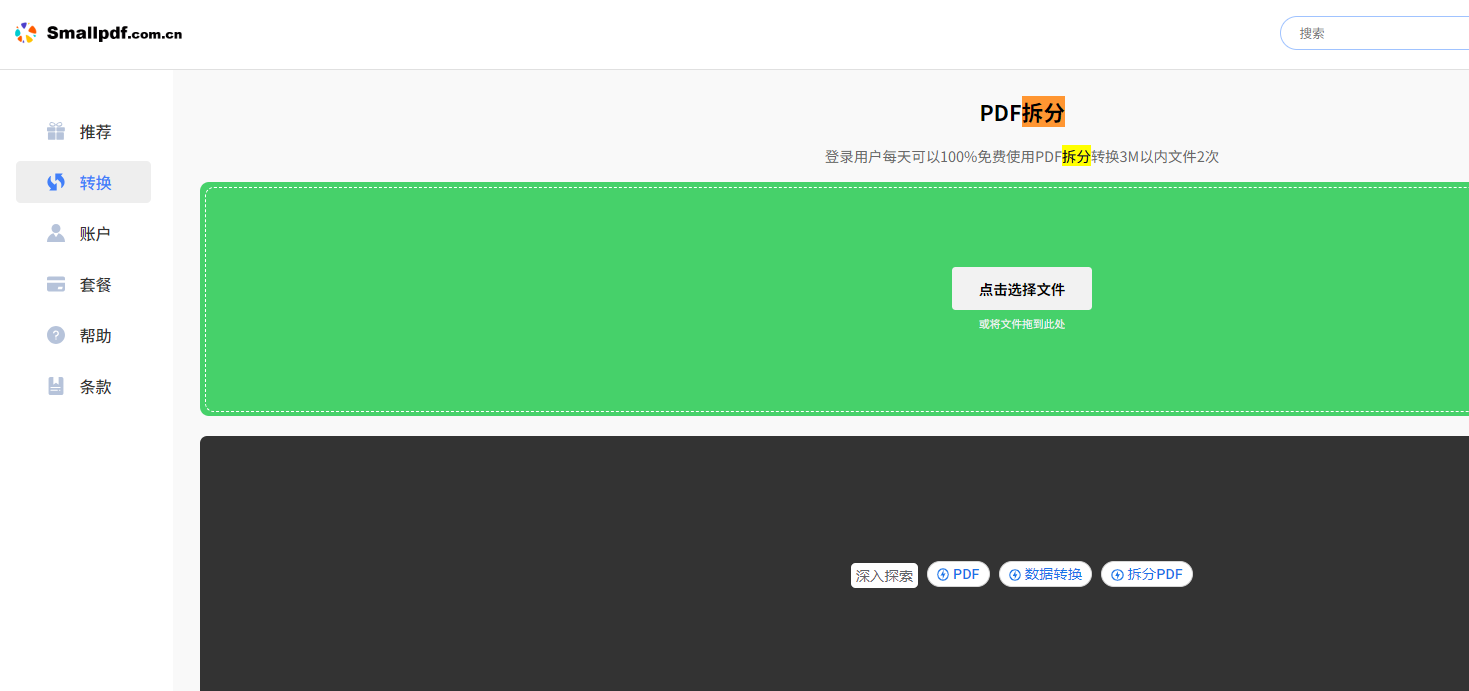This screenshot has height=691, width=1469.
Task: Focus the 搜索 search input field
Action: coord(1380,33)
